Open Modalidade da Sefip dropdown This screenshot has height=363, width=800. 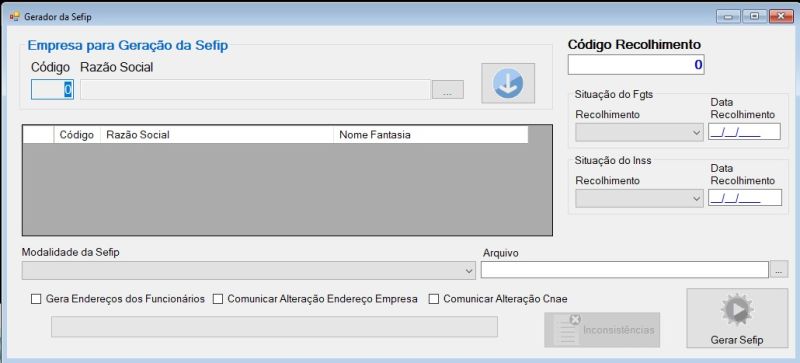248,271
